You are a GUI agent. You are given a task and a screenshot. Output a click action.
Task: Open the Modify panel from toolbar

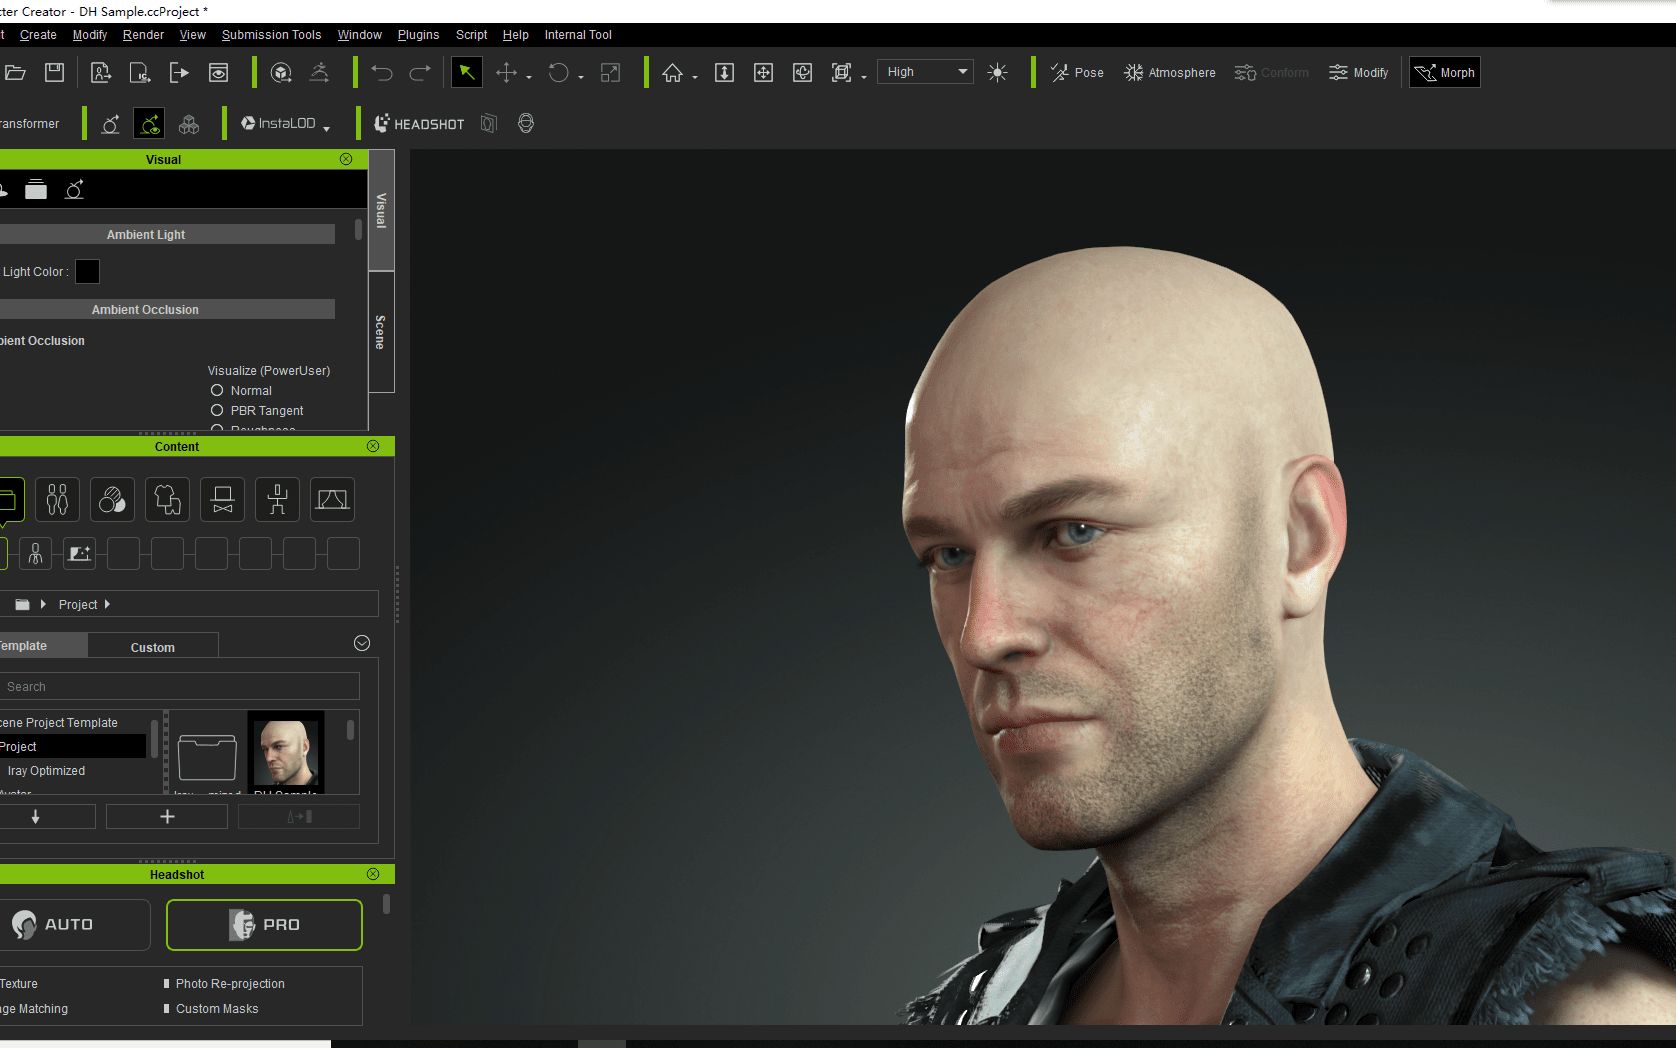pyautogui.click(x=1358, y=72)
